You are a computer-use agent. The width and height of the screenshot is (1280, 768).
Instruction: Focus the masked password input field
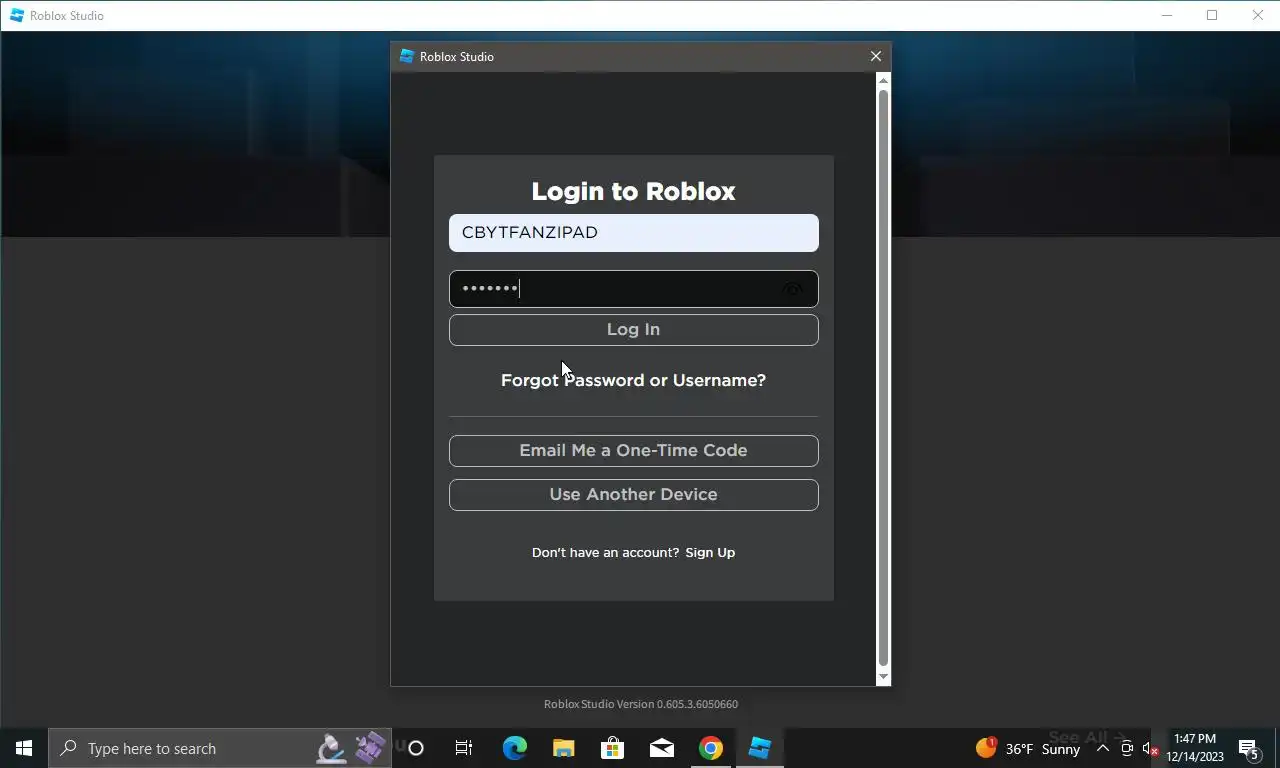click(633, 289)
